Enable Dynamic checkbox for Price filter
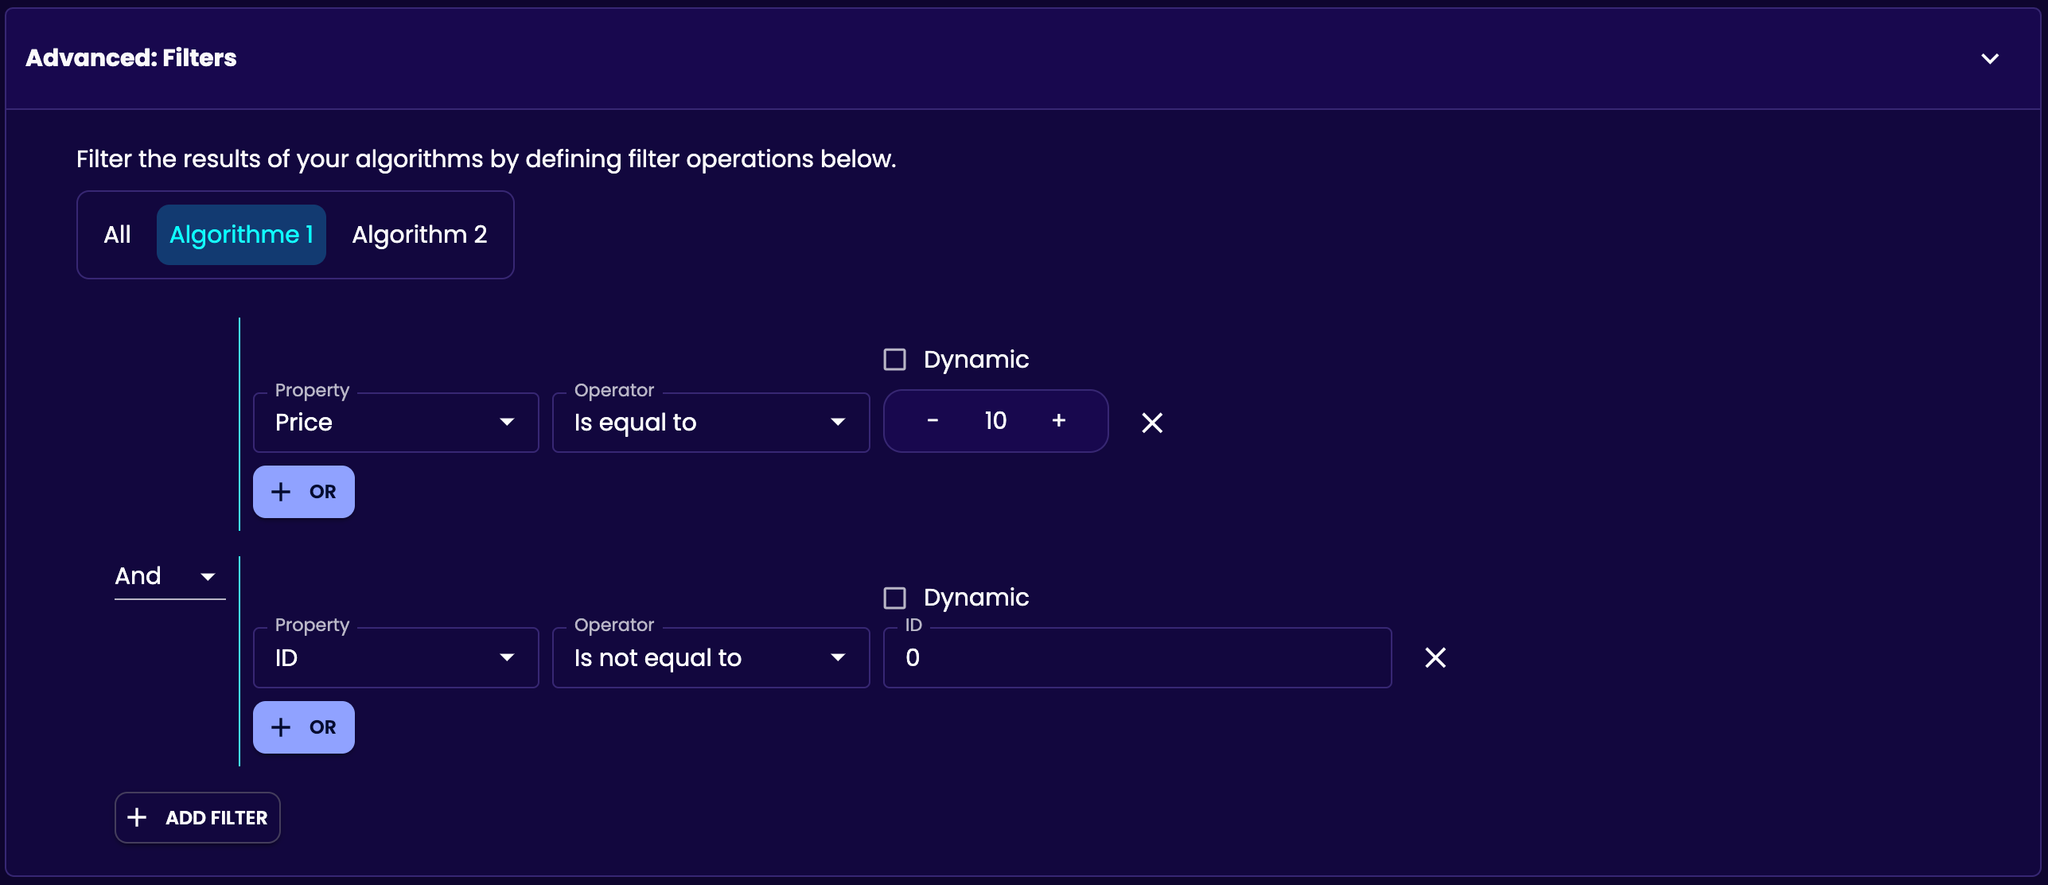This screenshot has width=2048, height=885. point(895,360)
